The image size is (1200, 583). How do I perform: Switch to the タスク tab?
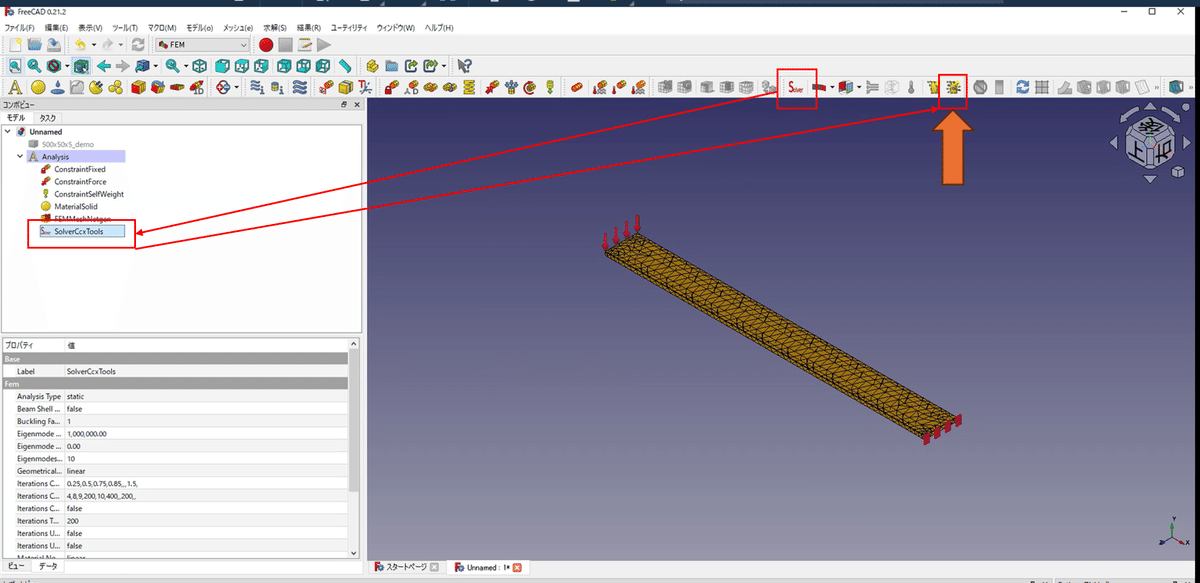[x=48, y=117]
